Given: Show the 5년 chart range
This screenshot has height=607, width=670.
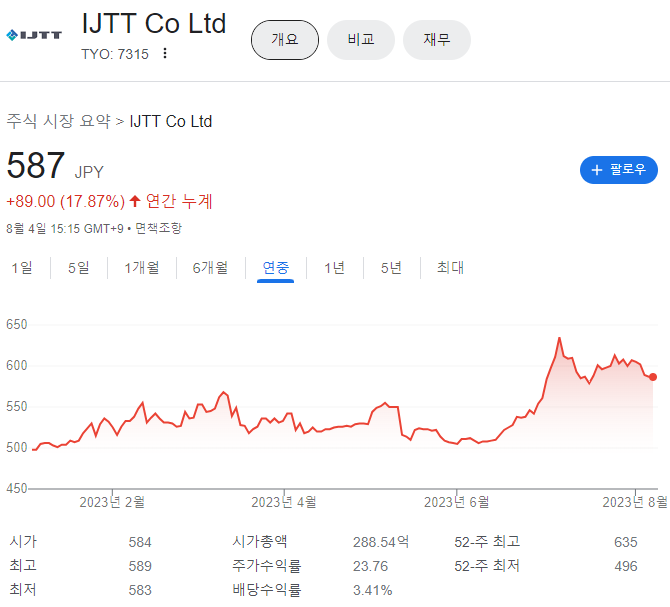Looking at the screenshot, I should coord(391,268).
